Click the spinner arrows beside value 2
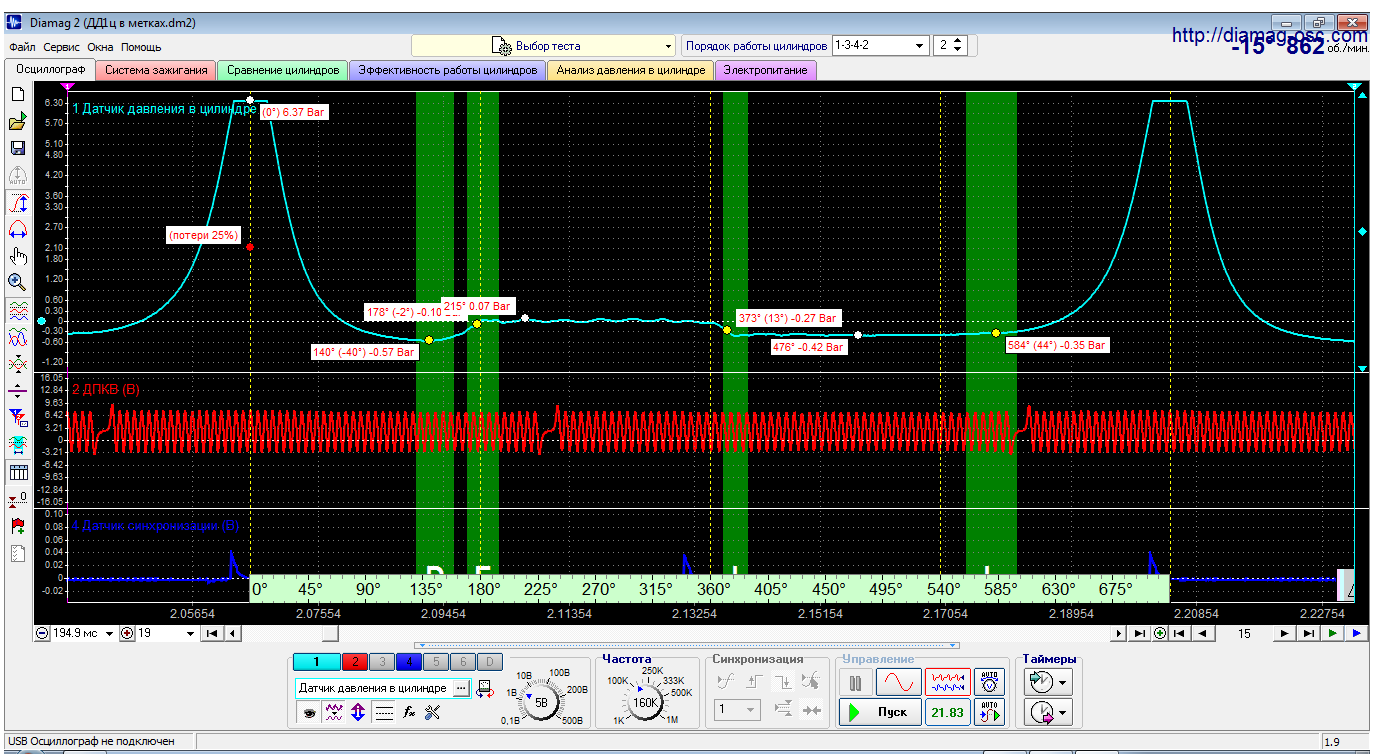This screenshot has width=1382, height=754. point(959,46)
